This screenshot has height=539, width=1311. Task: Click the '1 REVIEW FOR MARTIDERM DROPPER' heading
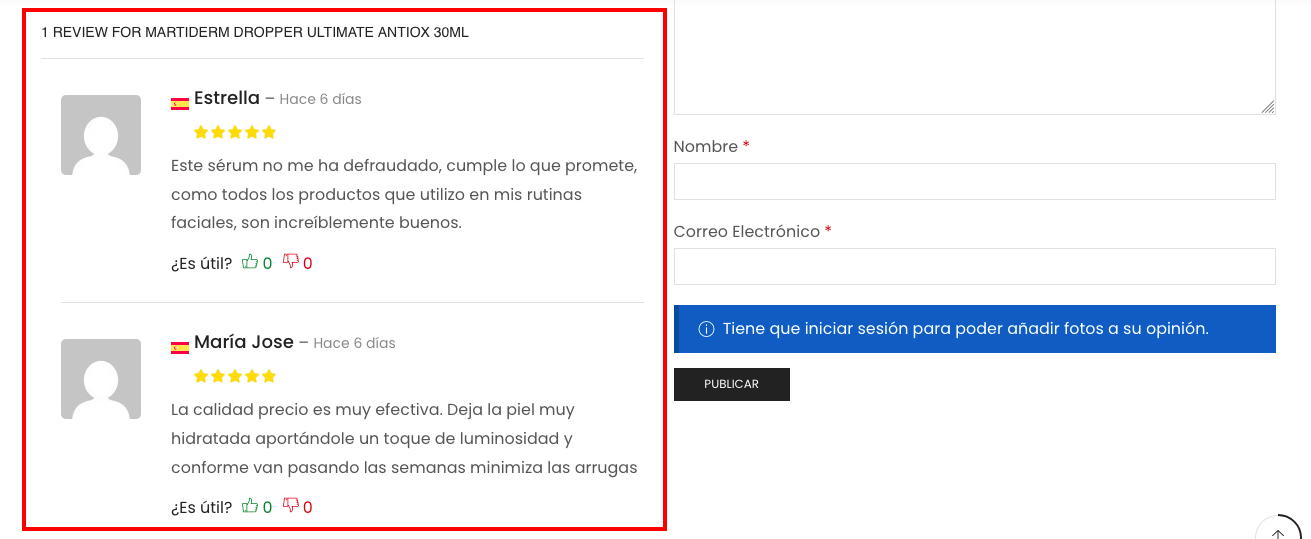click(x=255, y=32)
